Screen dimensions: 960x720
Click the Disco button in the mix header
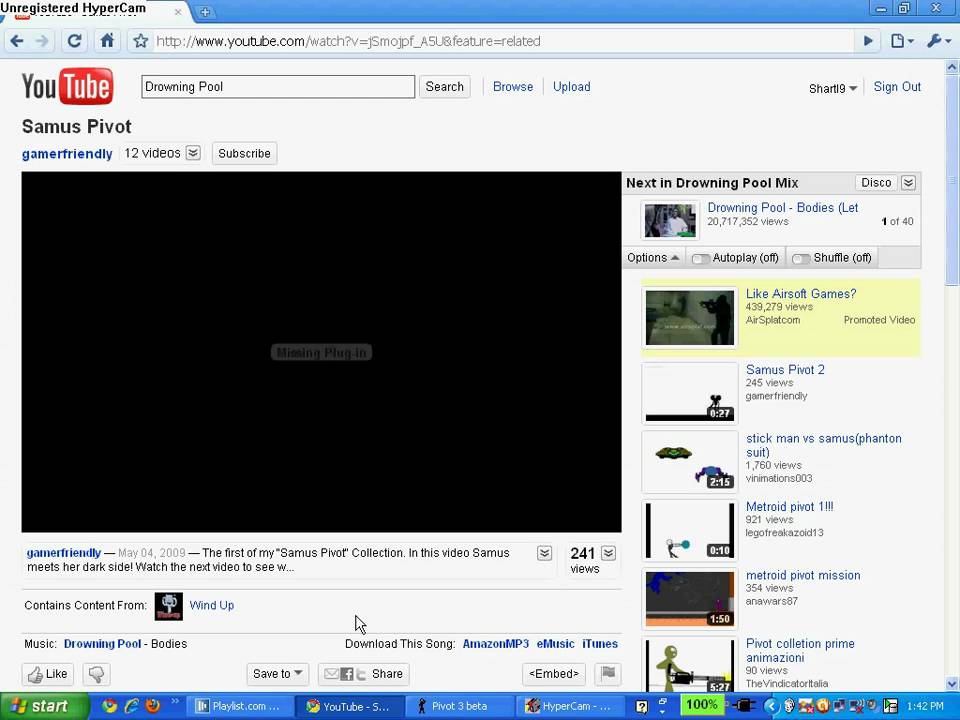tap(876, 182)
